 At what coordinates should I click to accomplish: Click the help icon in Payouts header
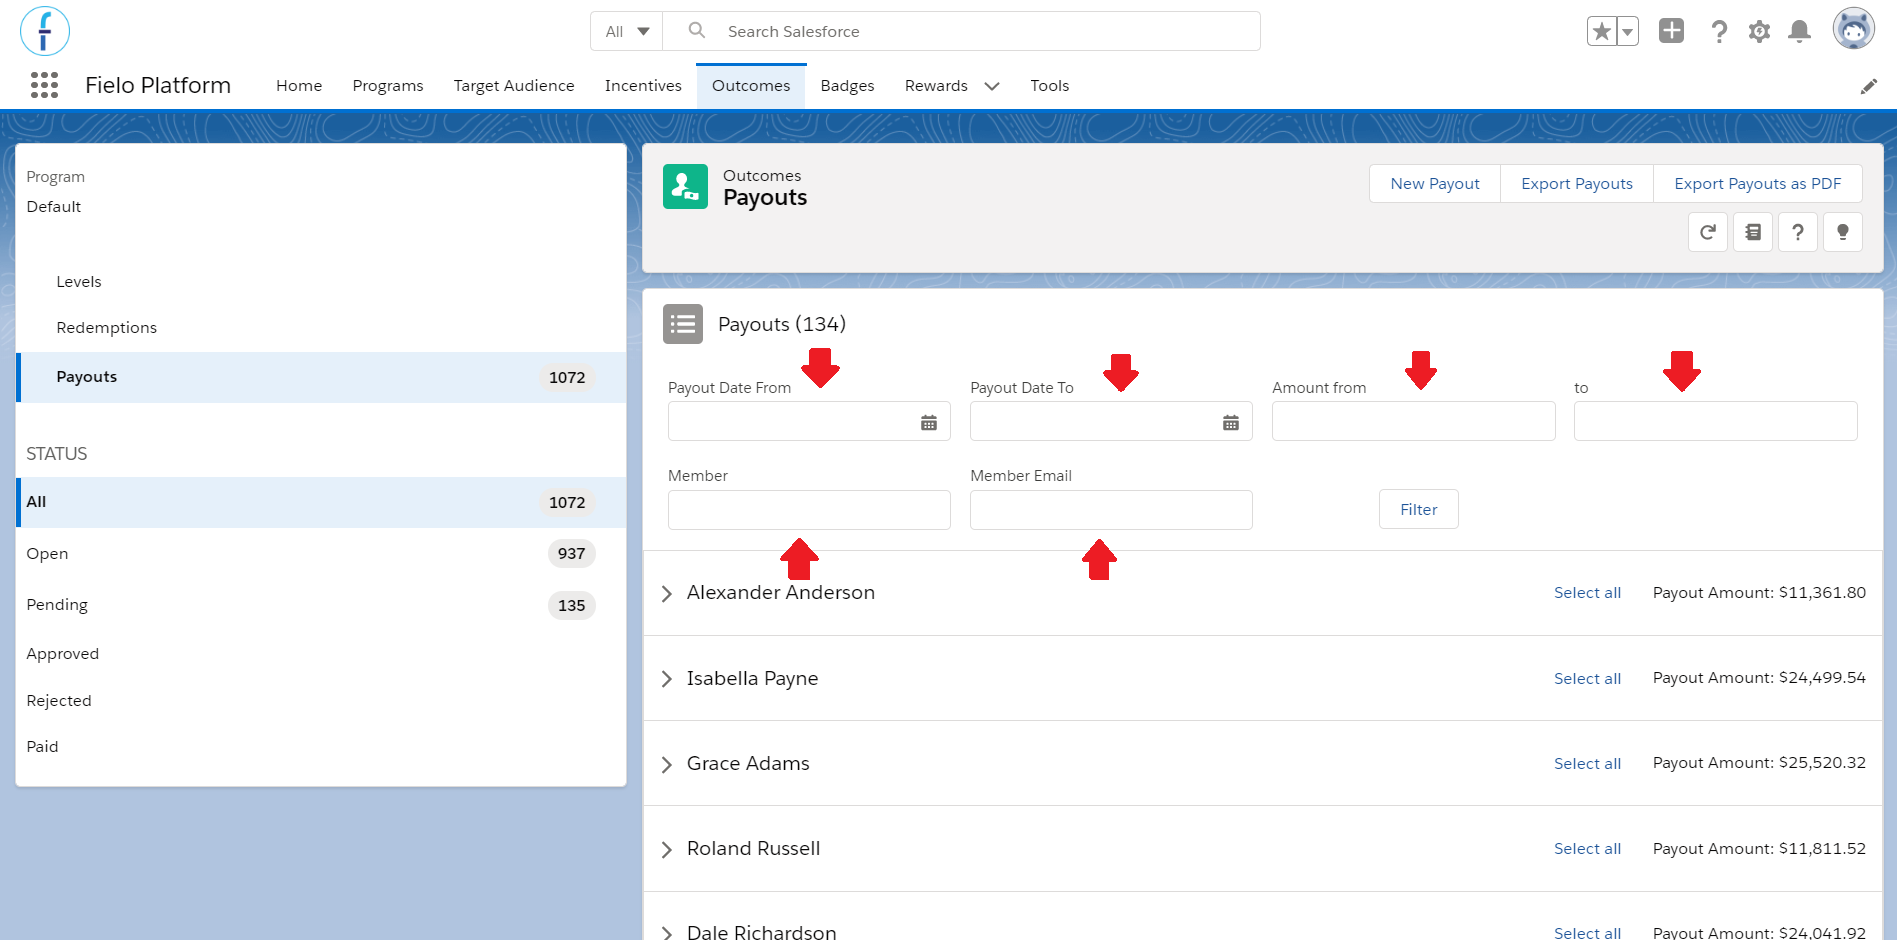click(1798, 232)
